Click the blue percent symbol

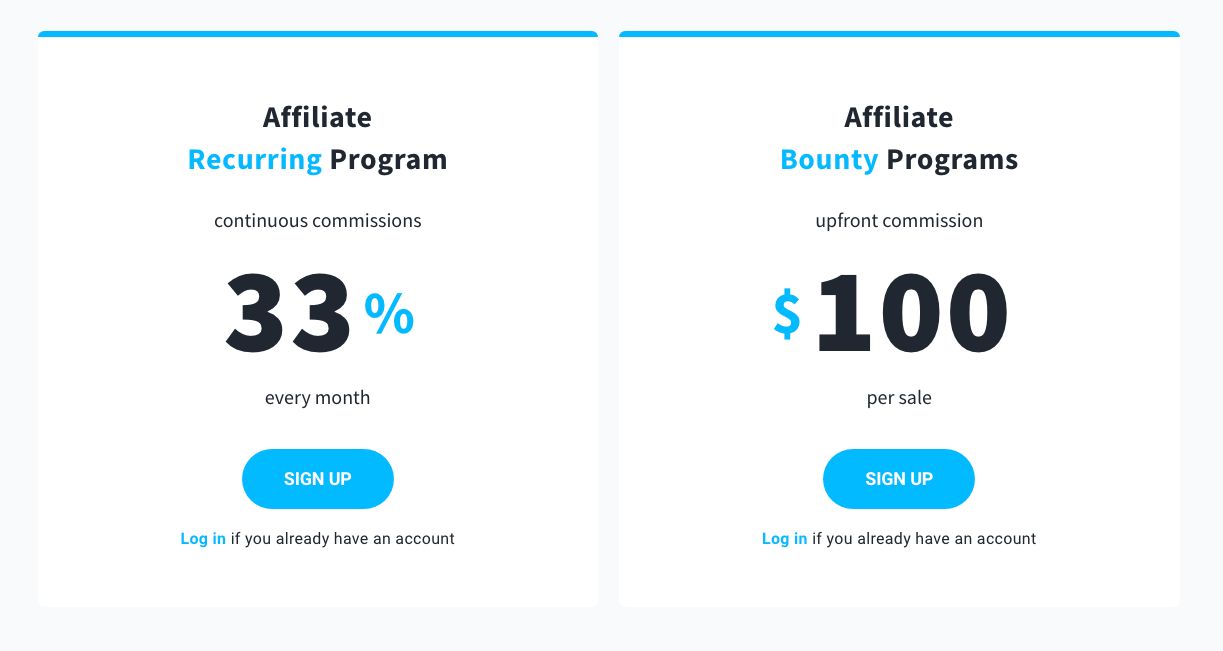coord(389,314)
